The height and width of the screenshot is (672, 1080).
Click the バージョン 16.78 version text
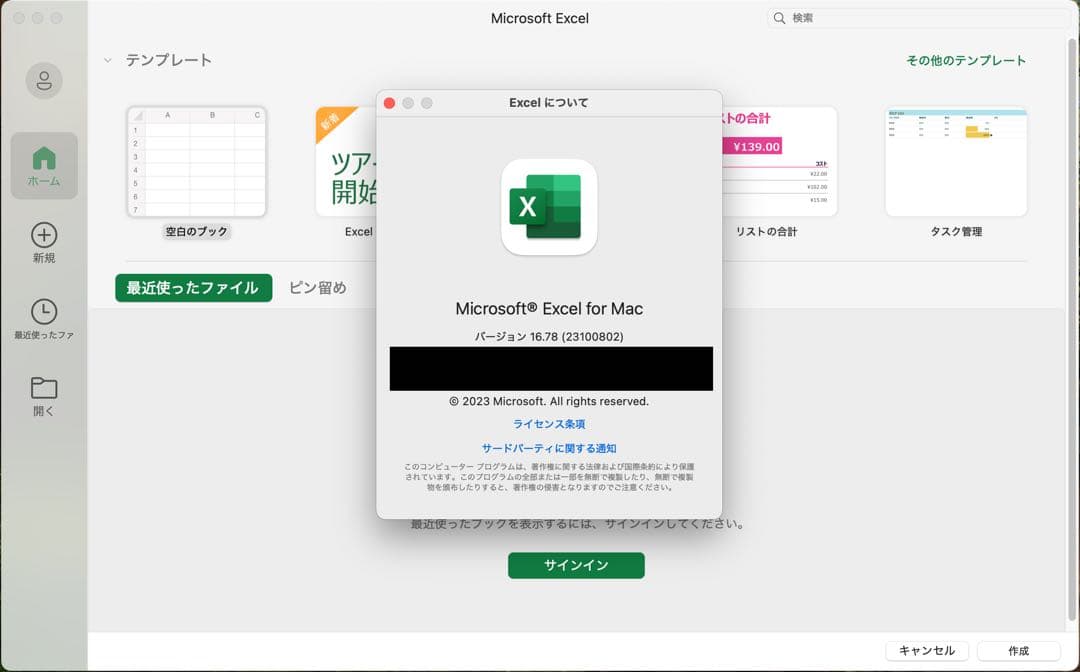[x=549, y=337]
